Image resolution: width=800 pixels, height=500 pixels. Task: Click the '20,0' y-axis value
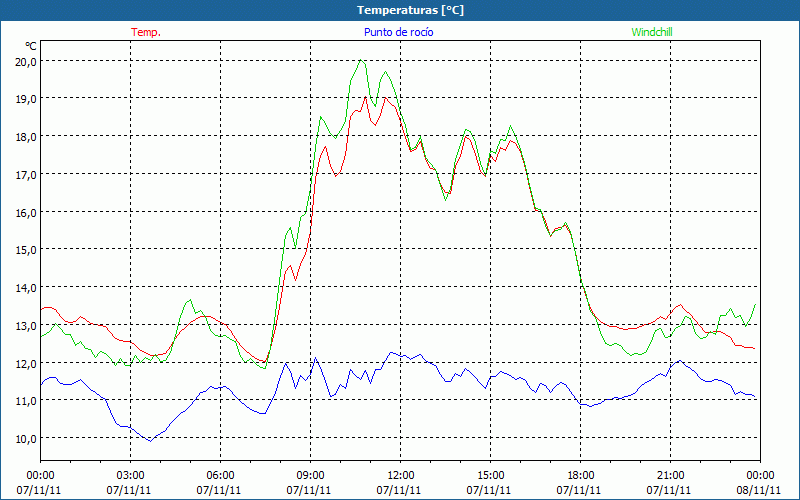[27, 62]
